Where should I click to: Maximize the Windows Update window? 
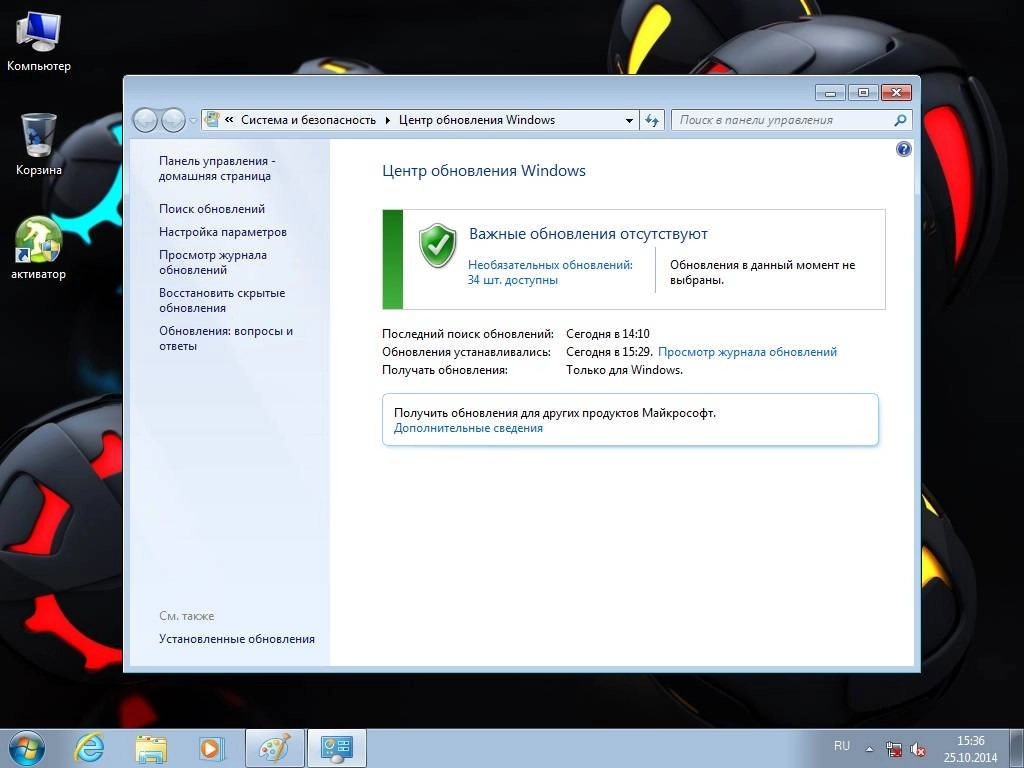coord(863,93)
